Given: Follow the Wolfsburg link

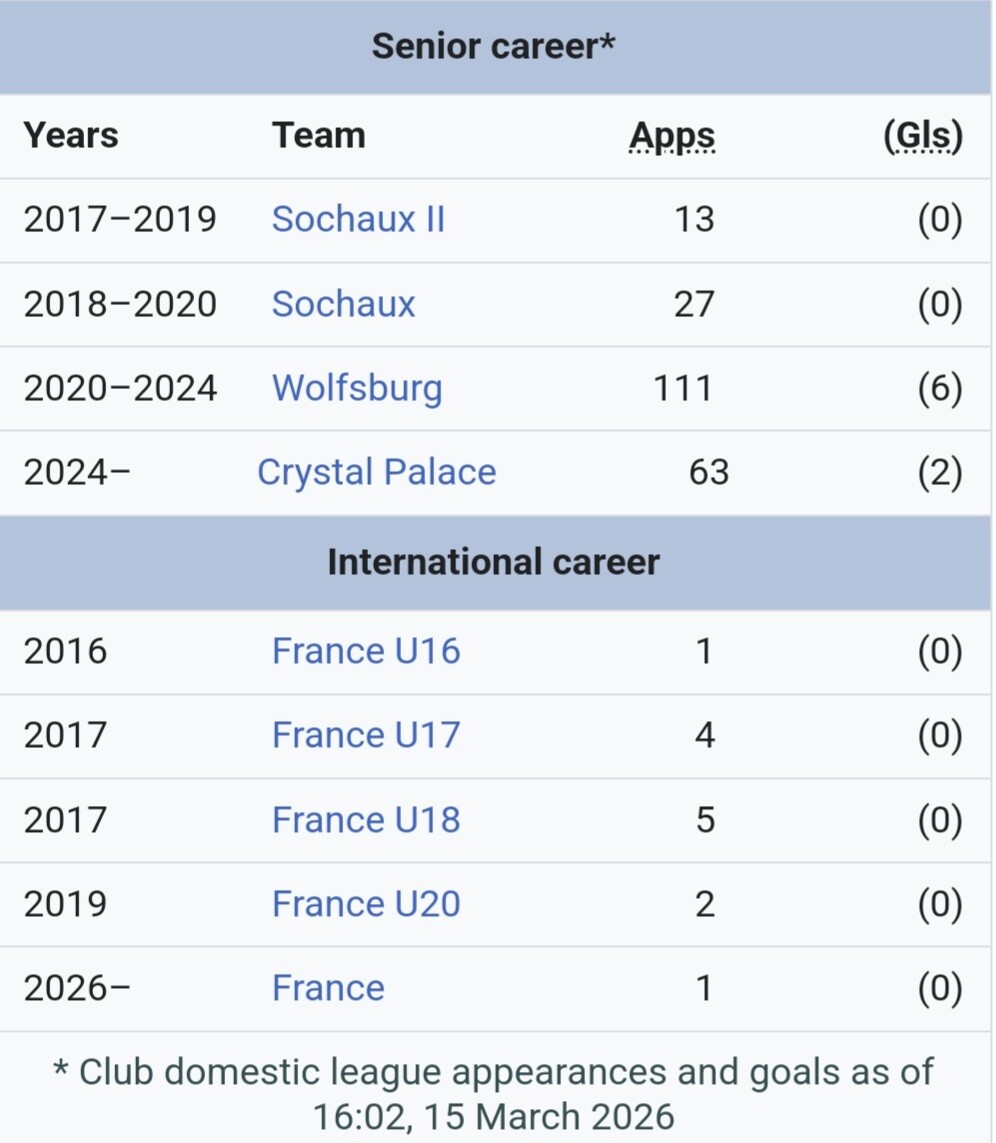Looking at the screenshot, I should (357, 388).
